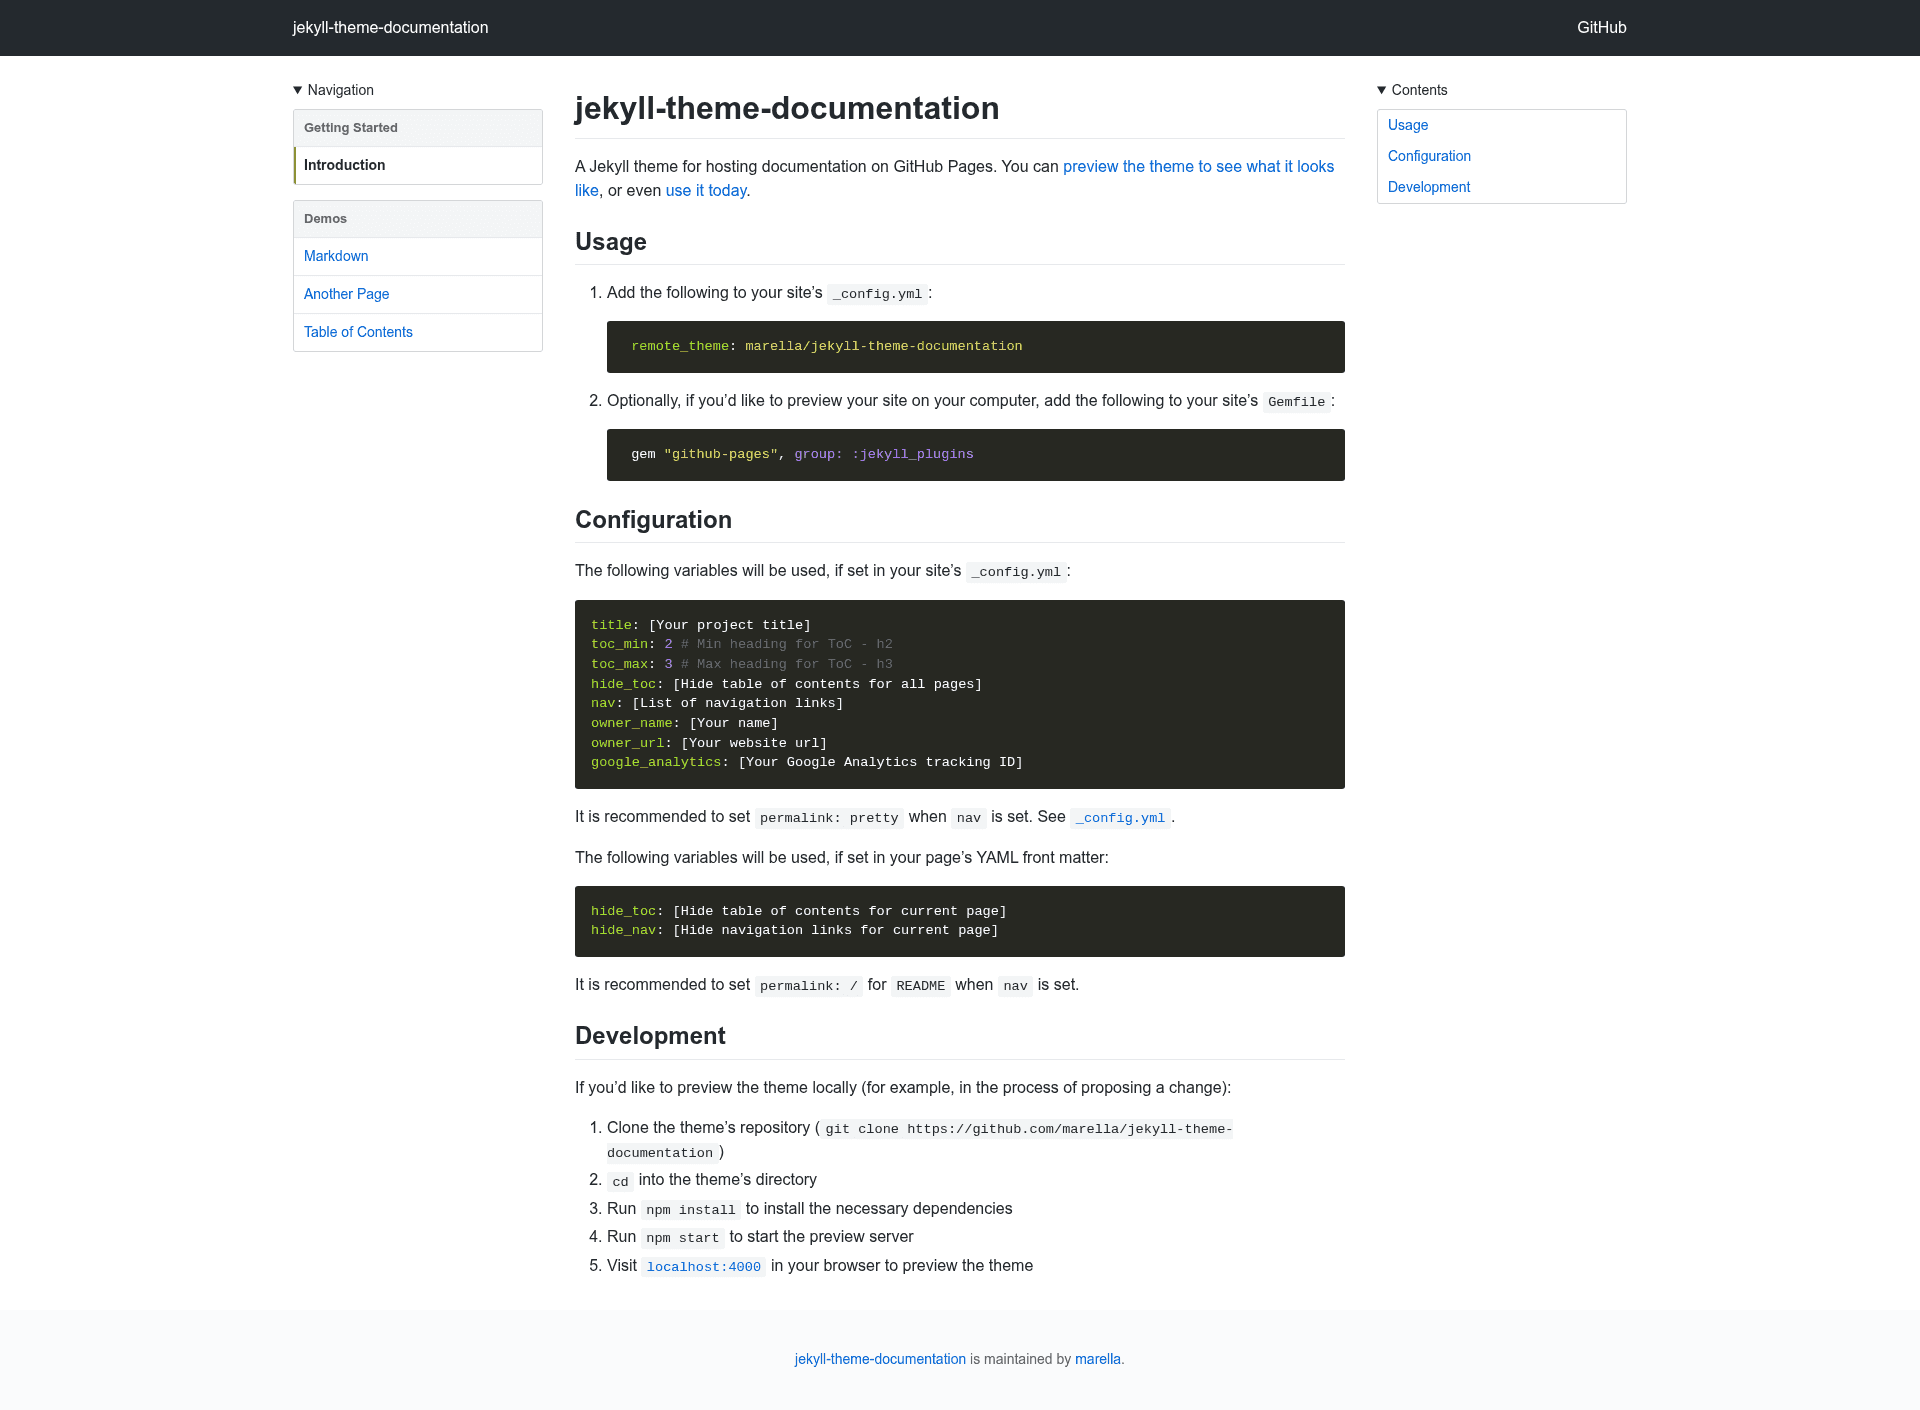Jump to Usage section from Contents
This screenshot has width=1920, height=1410.
click(x=1408, y=125)
